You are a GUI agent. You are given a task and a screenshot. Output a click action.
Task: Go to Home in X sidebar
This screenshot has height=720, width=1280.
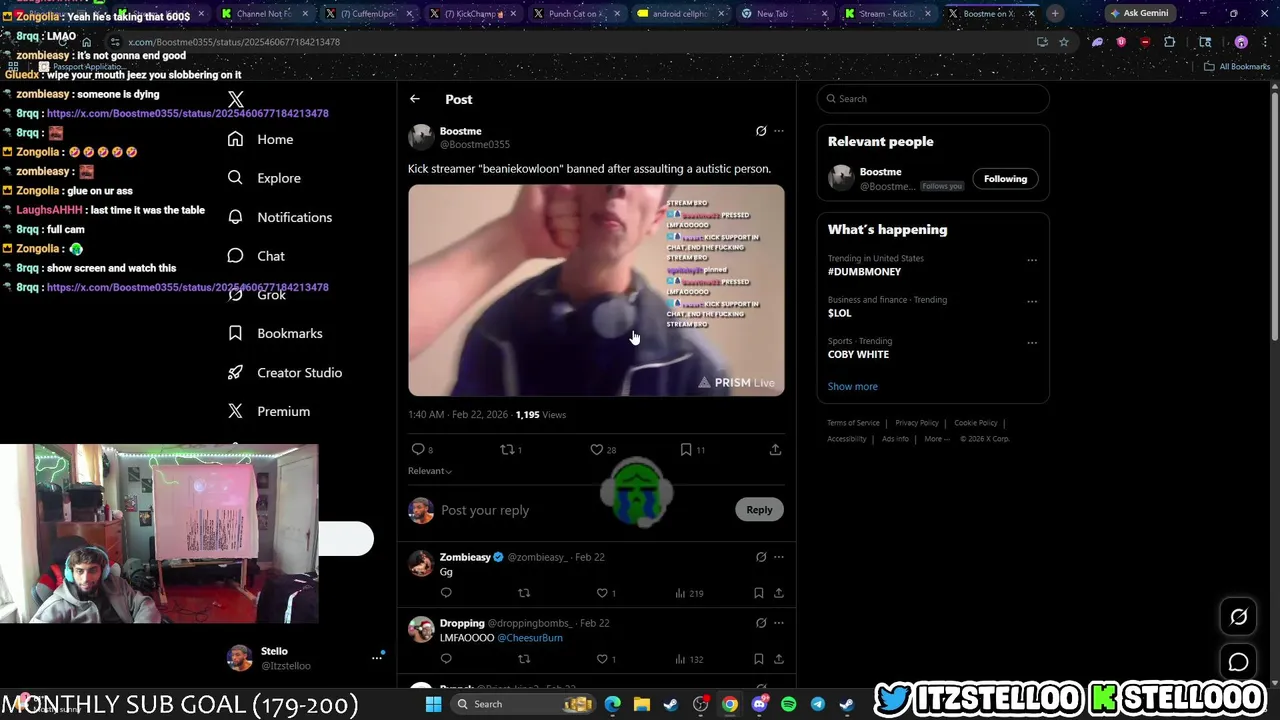coord(260,140)
